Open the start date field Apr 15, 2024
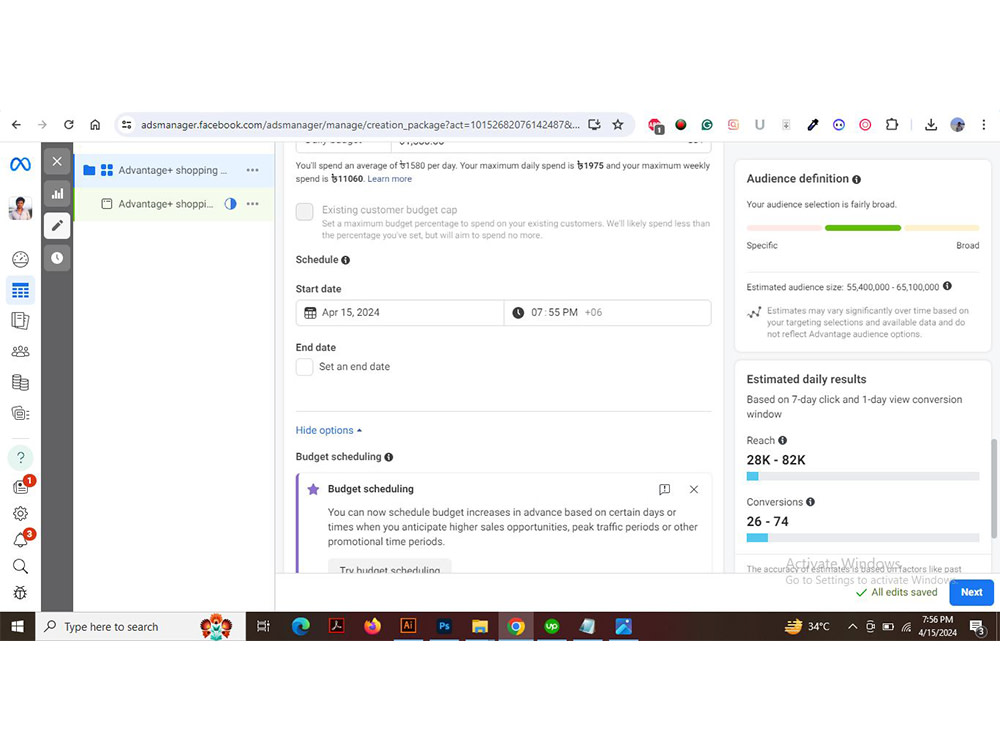 tap(400, 312)
